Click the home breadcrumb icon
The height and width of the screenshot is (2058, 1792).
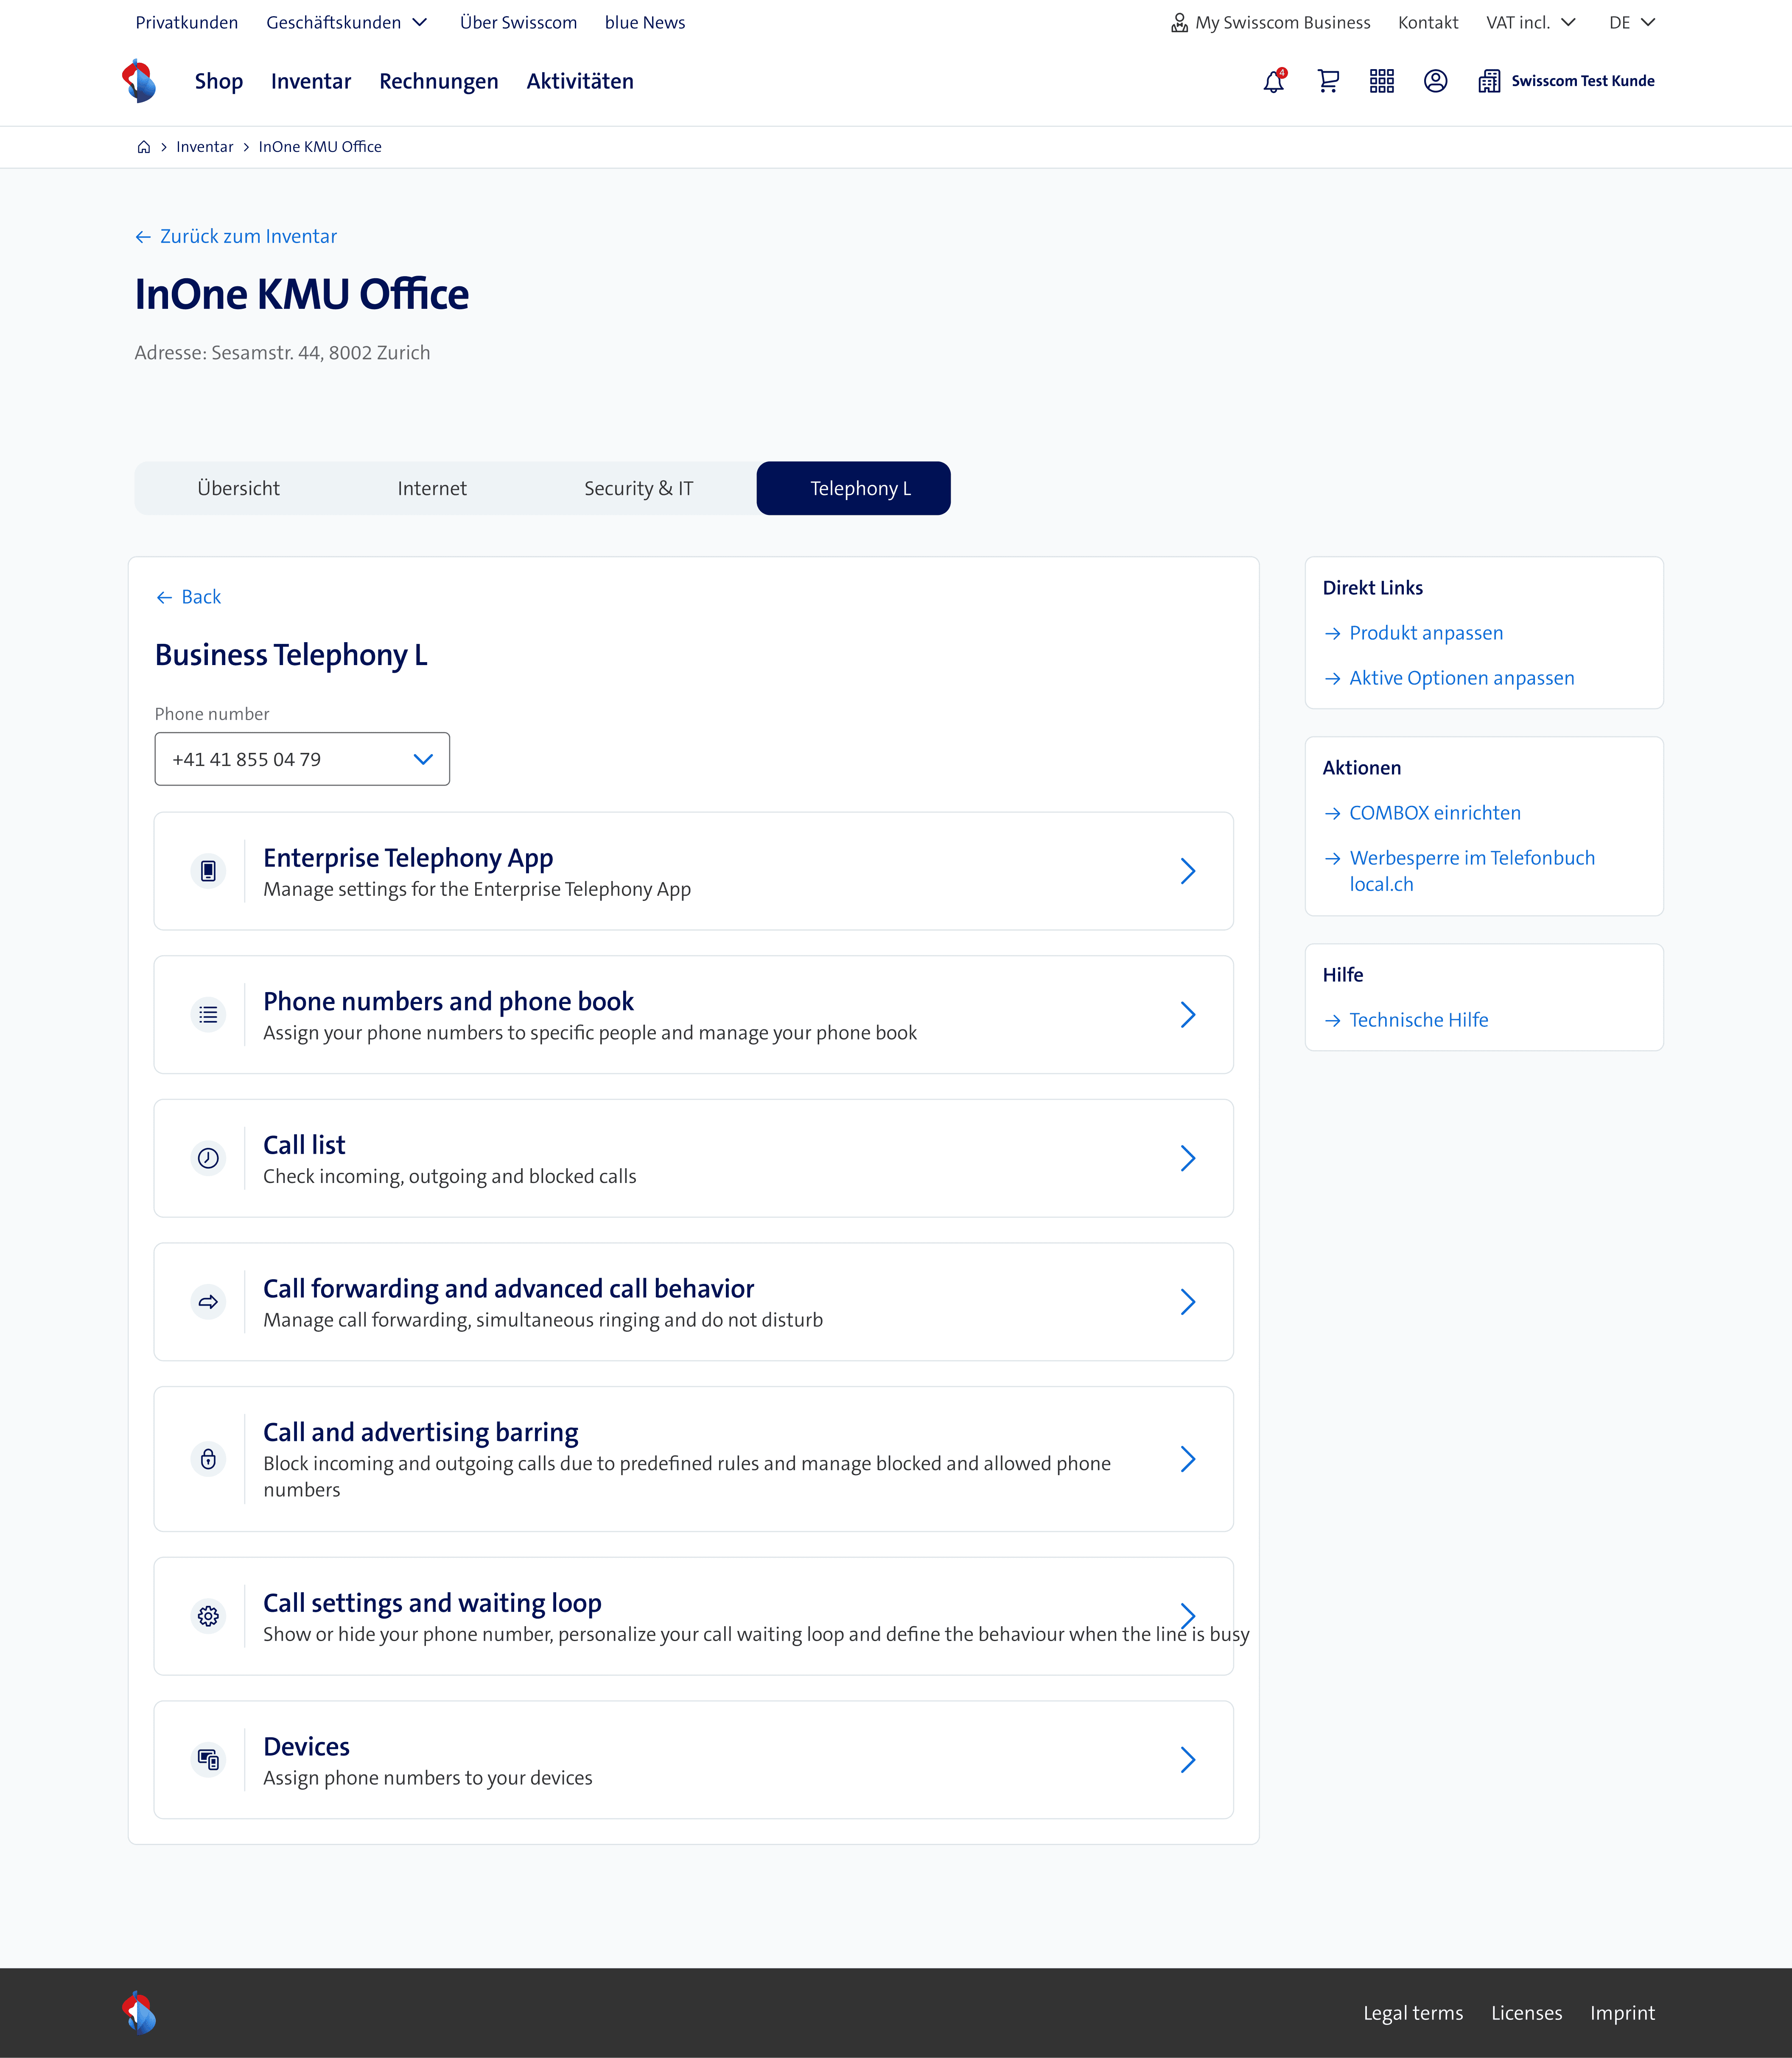point(144,147)
